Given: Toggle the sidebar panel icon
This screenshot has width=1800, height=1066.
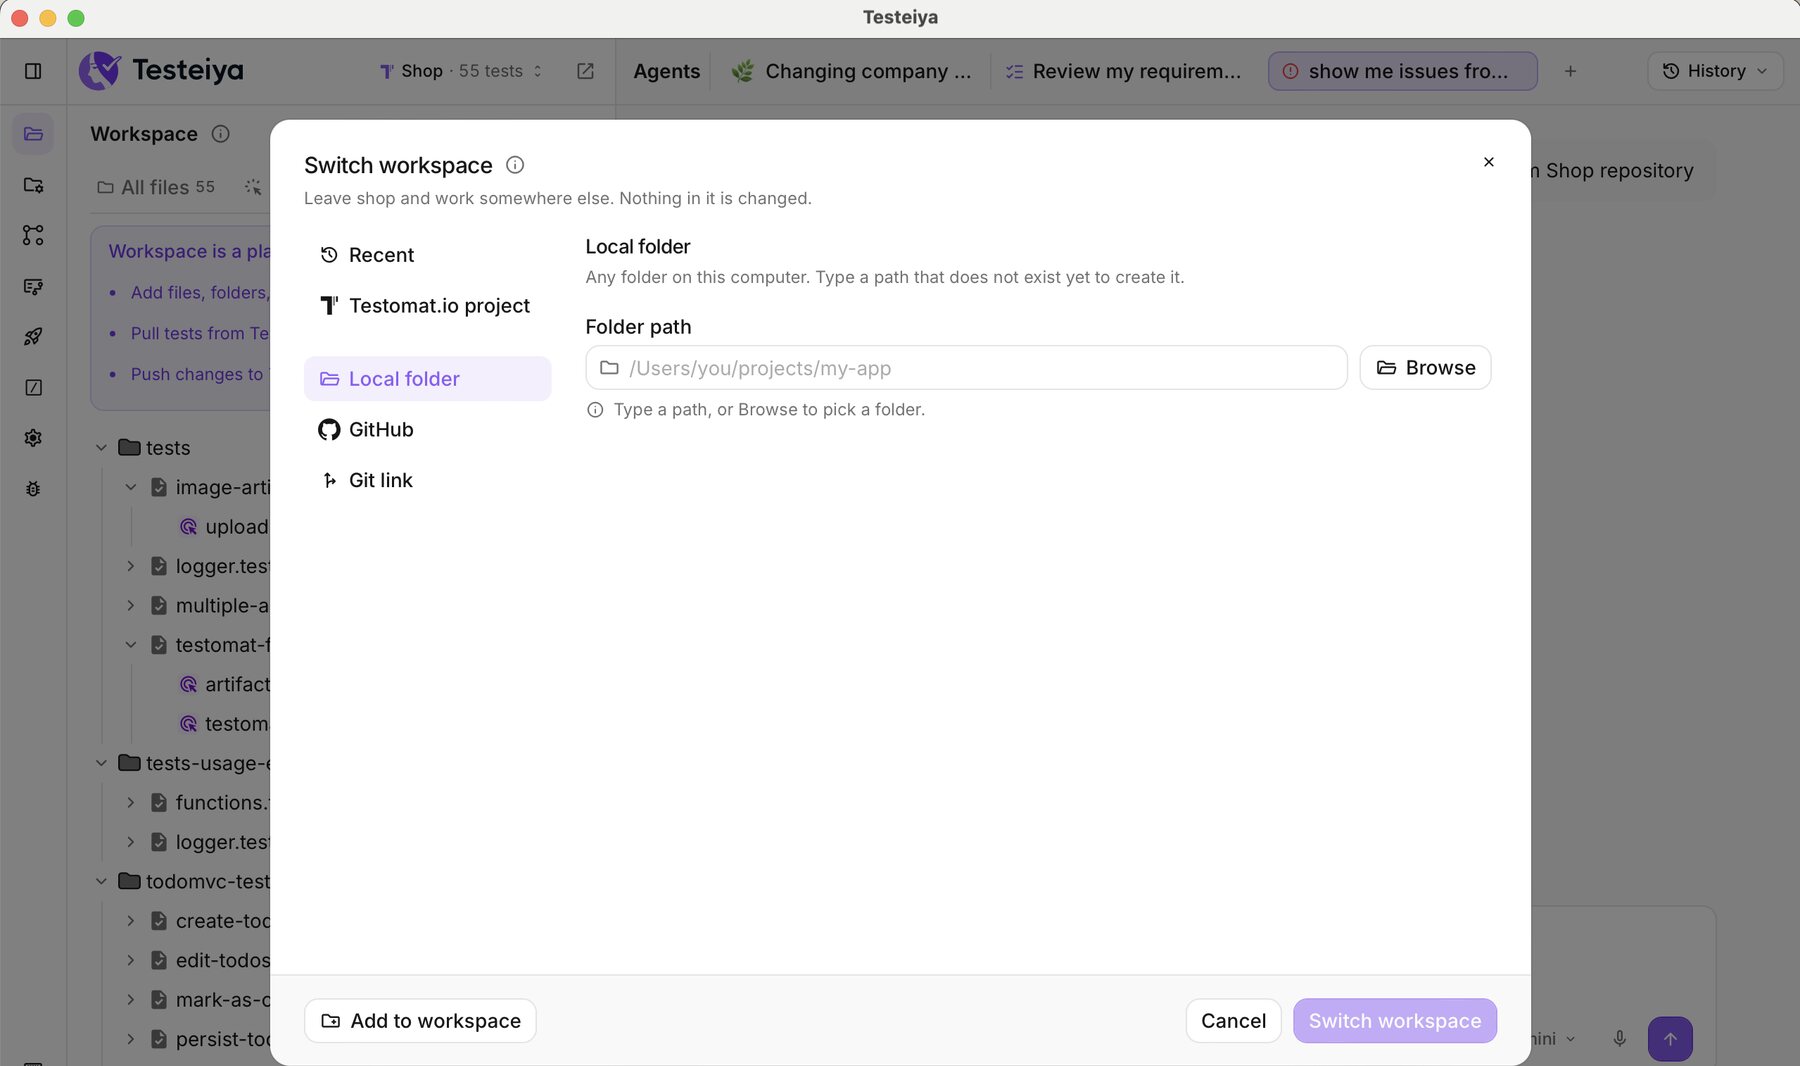Looking at the screenshot, I should [x=33, y=71].
